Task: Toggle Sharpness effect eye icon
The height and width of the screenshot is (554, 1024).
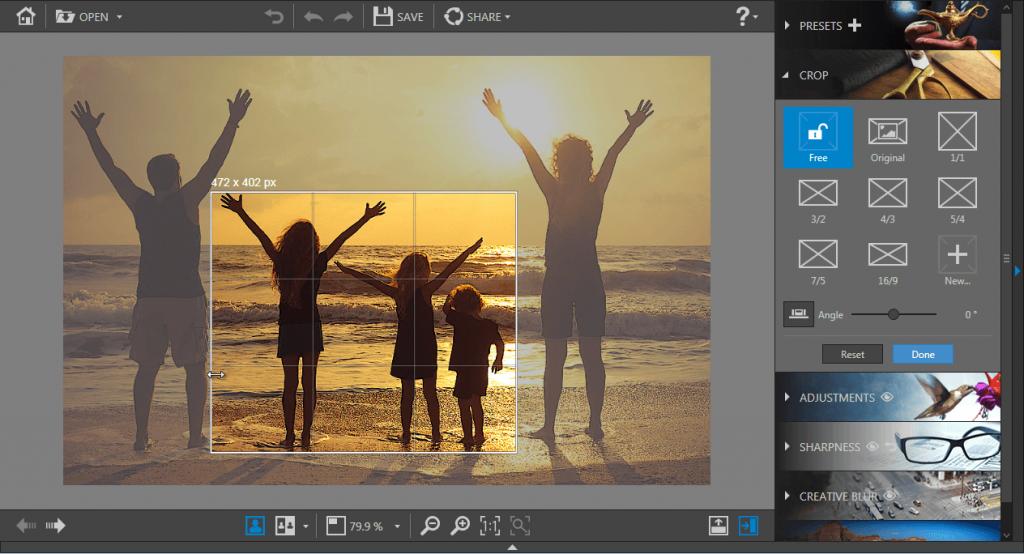Action: 874,447
